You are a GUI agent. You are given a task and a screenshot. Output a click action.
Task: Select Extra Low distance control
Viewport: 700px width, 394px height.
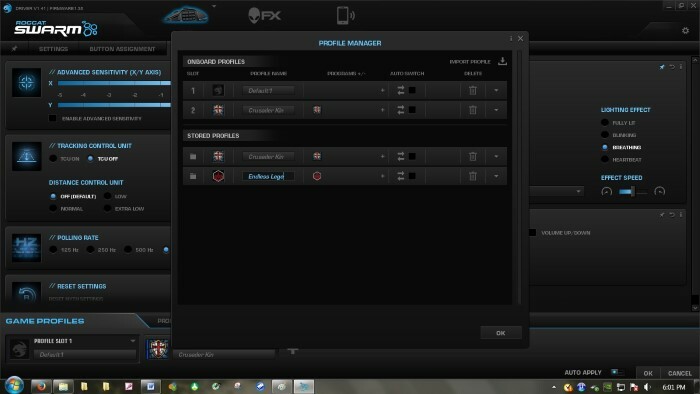(x=107, y=208)
